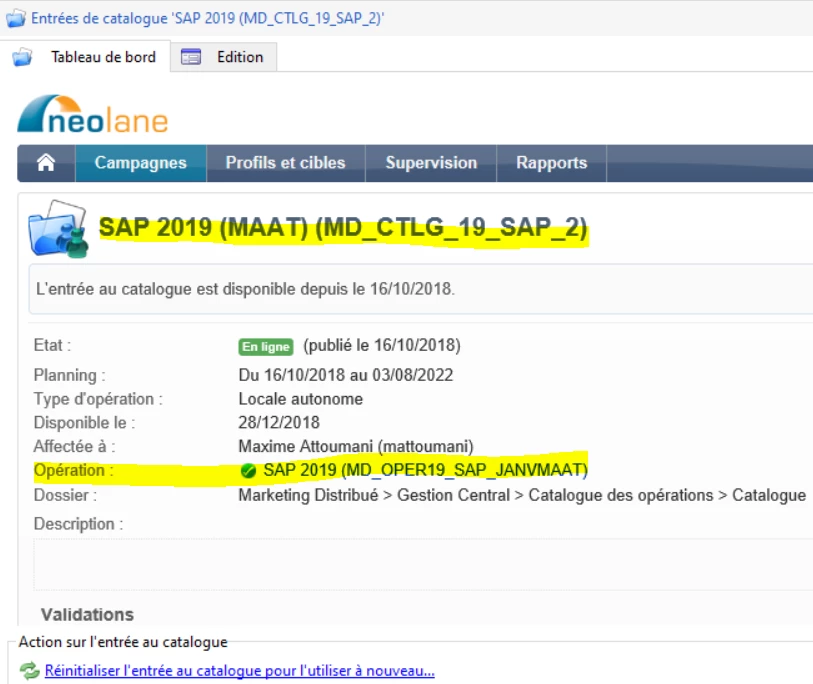Open the Profils et cibles tab
The height and width of the screenshot is (684, 813).
click(286, 163)
